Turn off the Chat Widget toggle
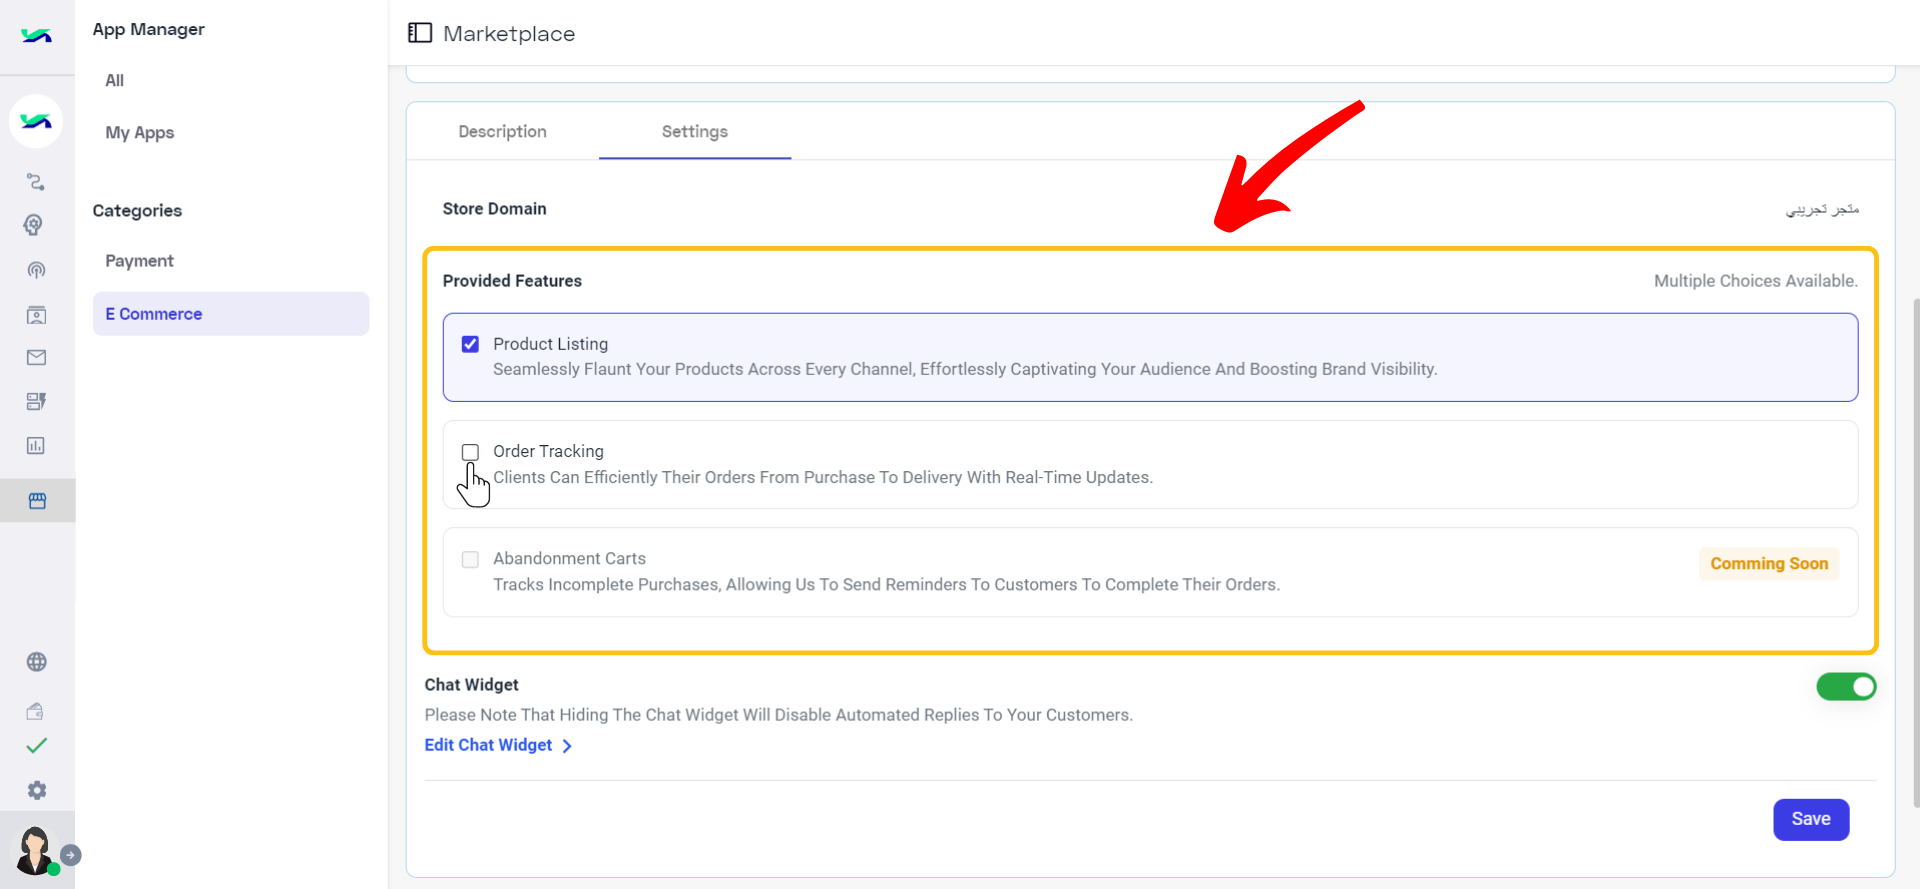1920x889 pixels. (x=1846, y=687)
